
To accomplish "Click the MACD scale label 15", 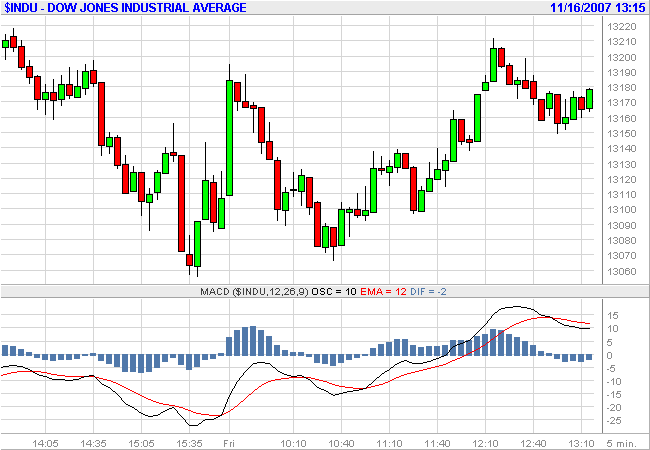I will tap(613, 316).
